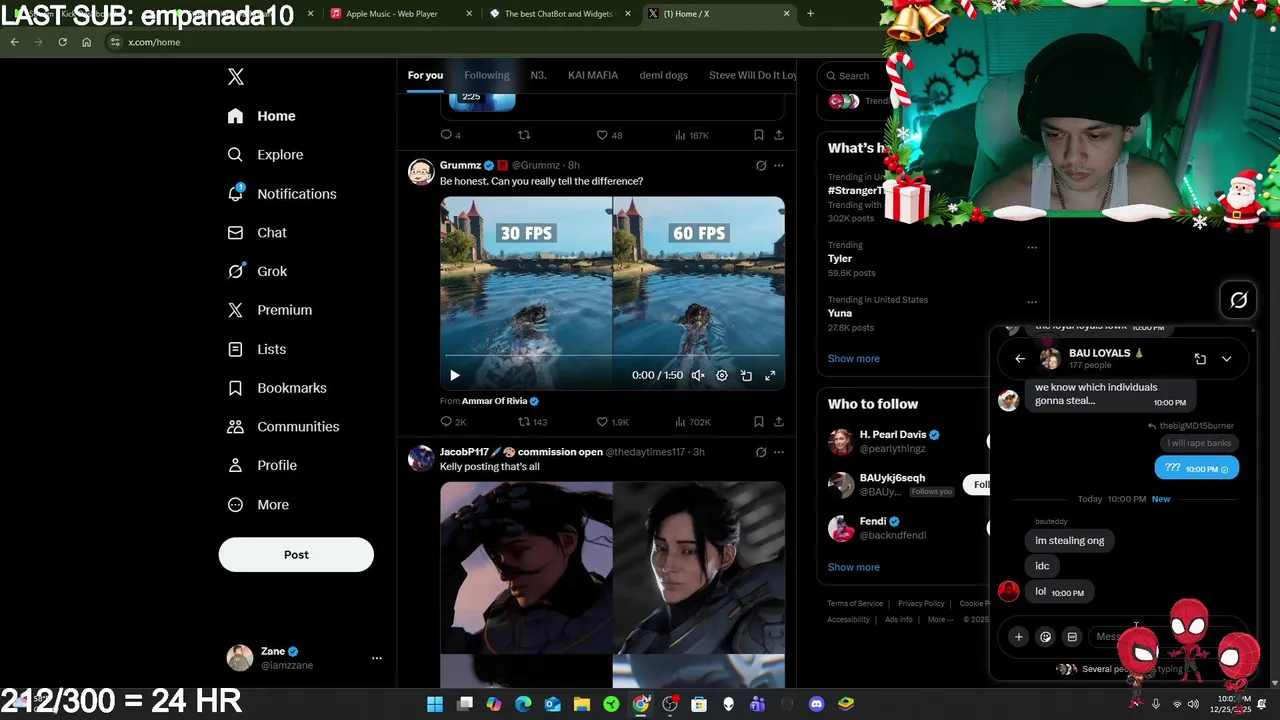
Task: Like the post showing 48 likes
Action: tap(609, 135)
